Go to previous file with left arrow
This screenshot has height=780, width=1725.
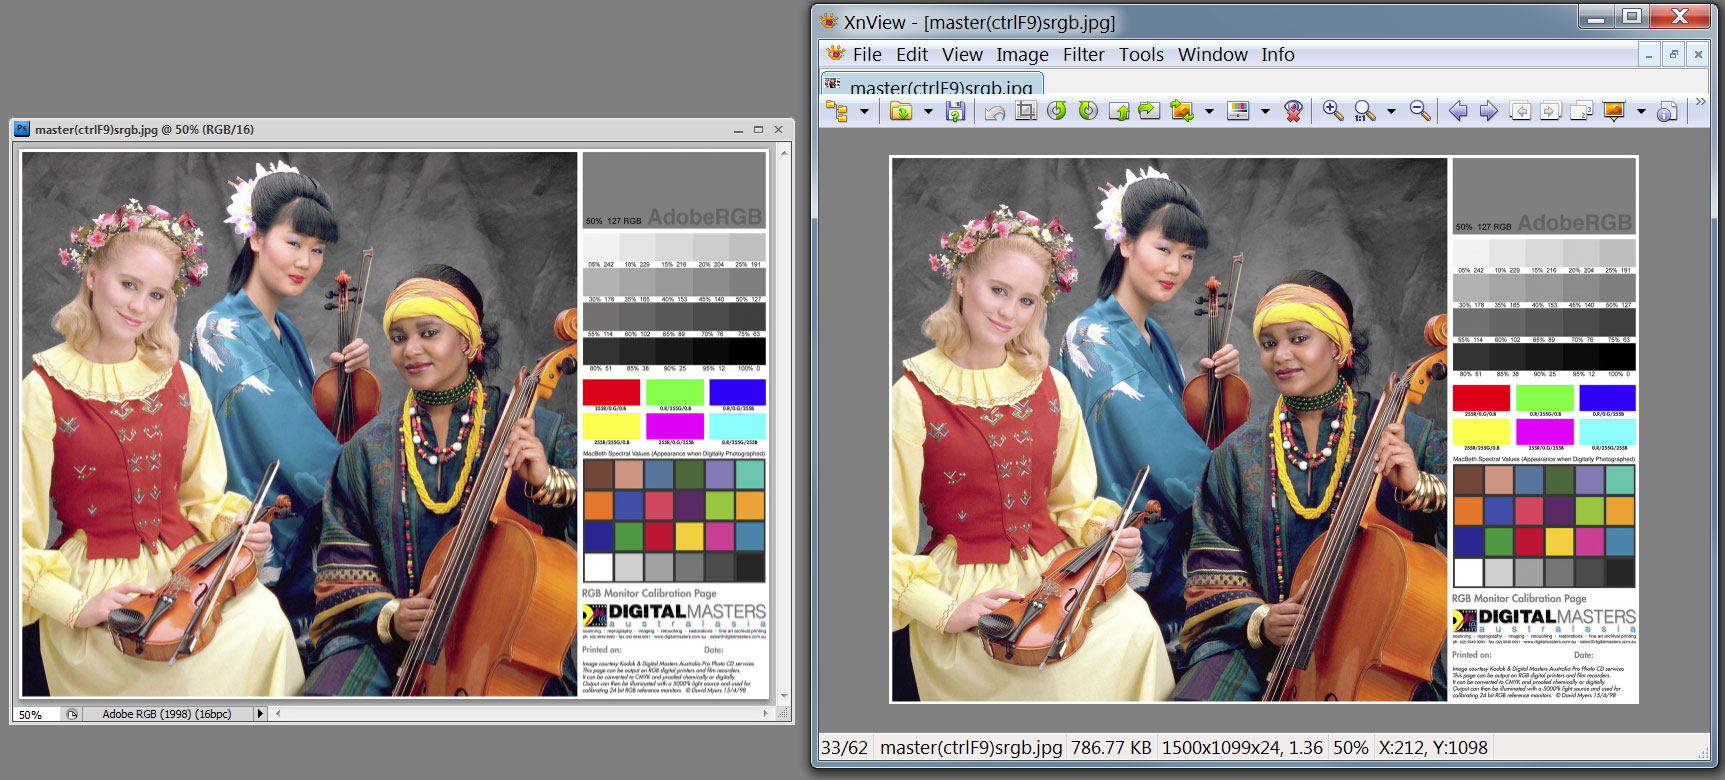[x=1458, y=111]
